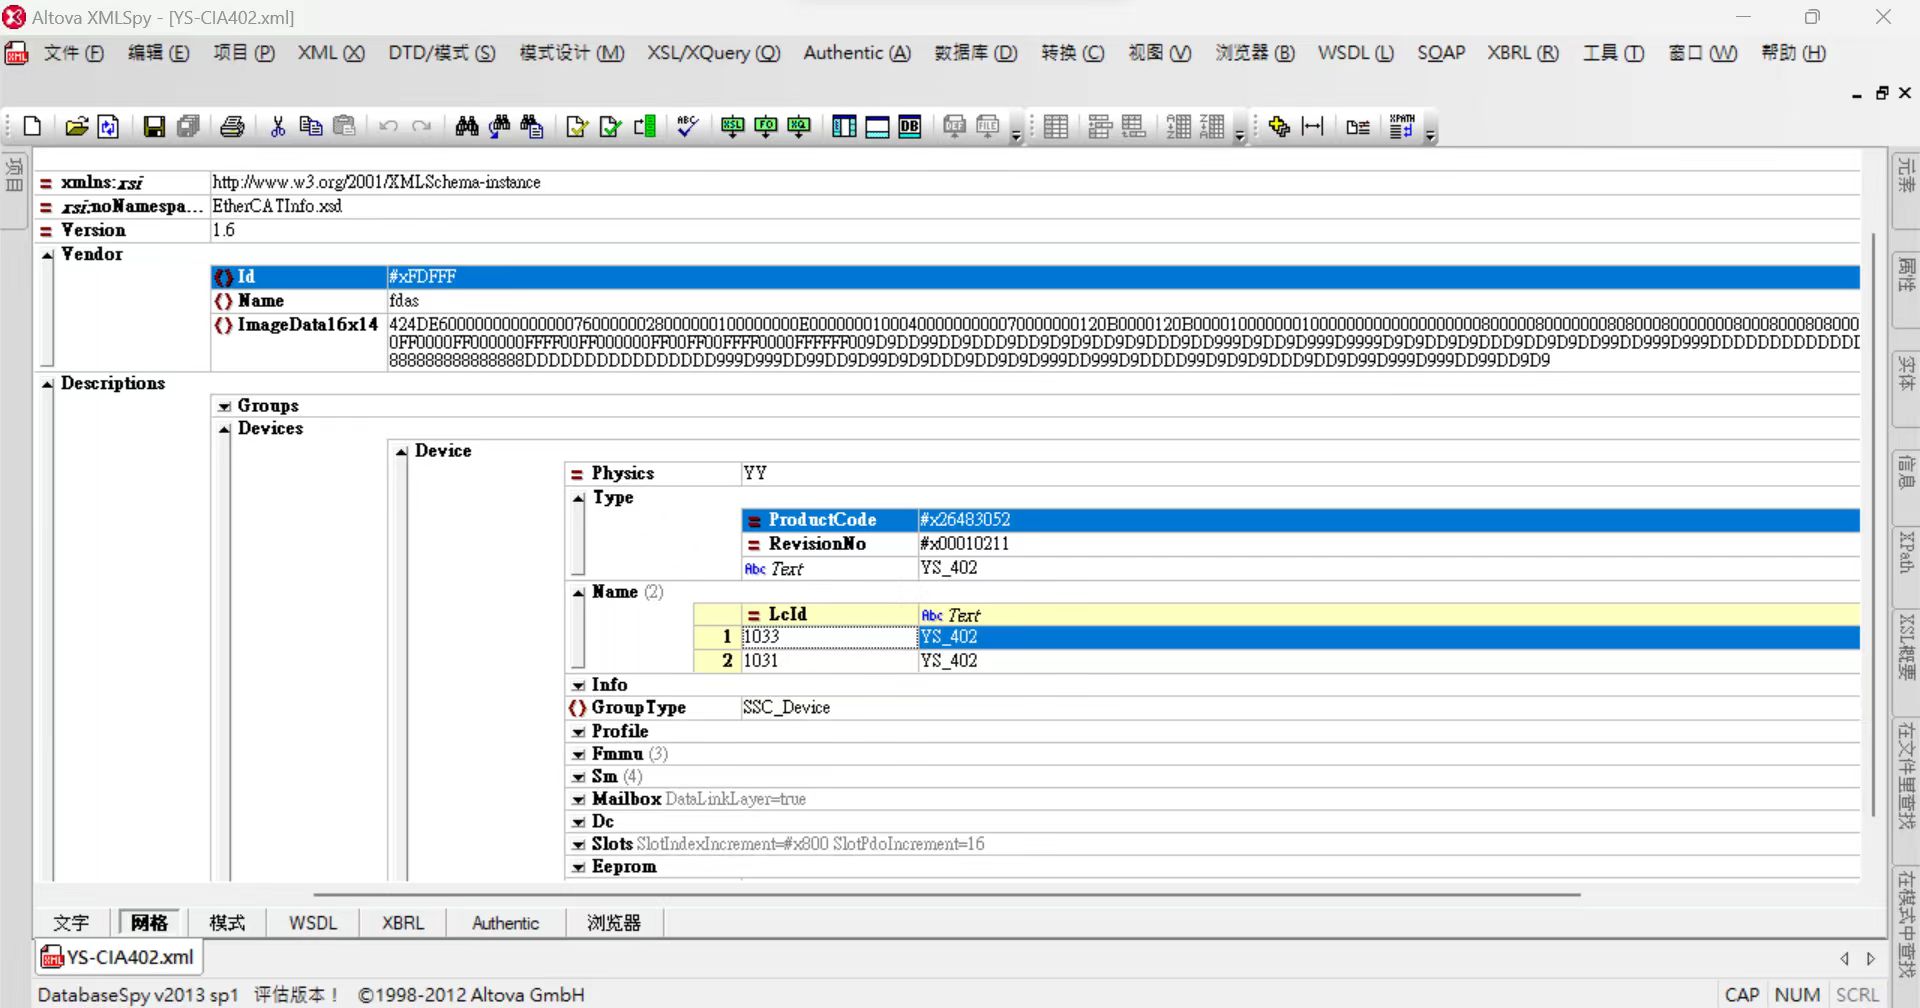Click the New document toolbar icon
Viewport: 1920px width, 1008px height.
32,127
